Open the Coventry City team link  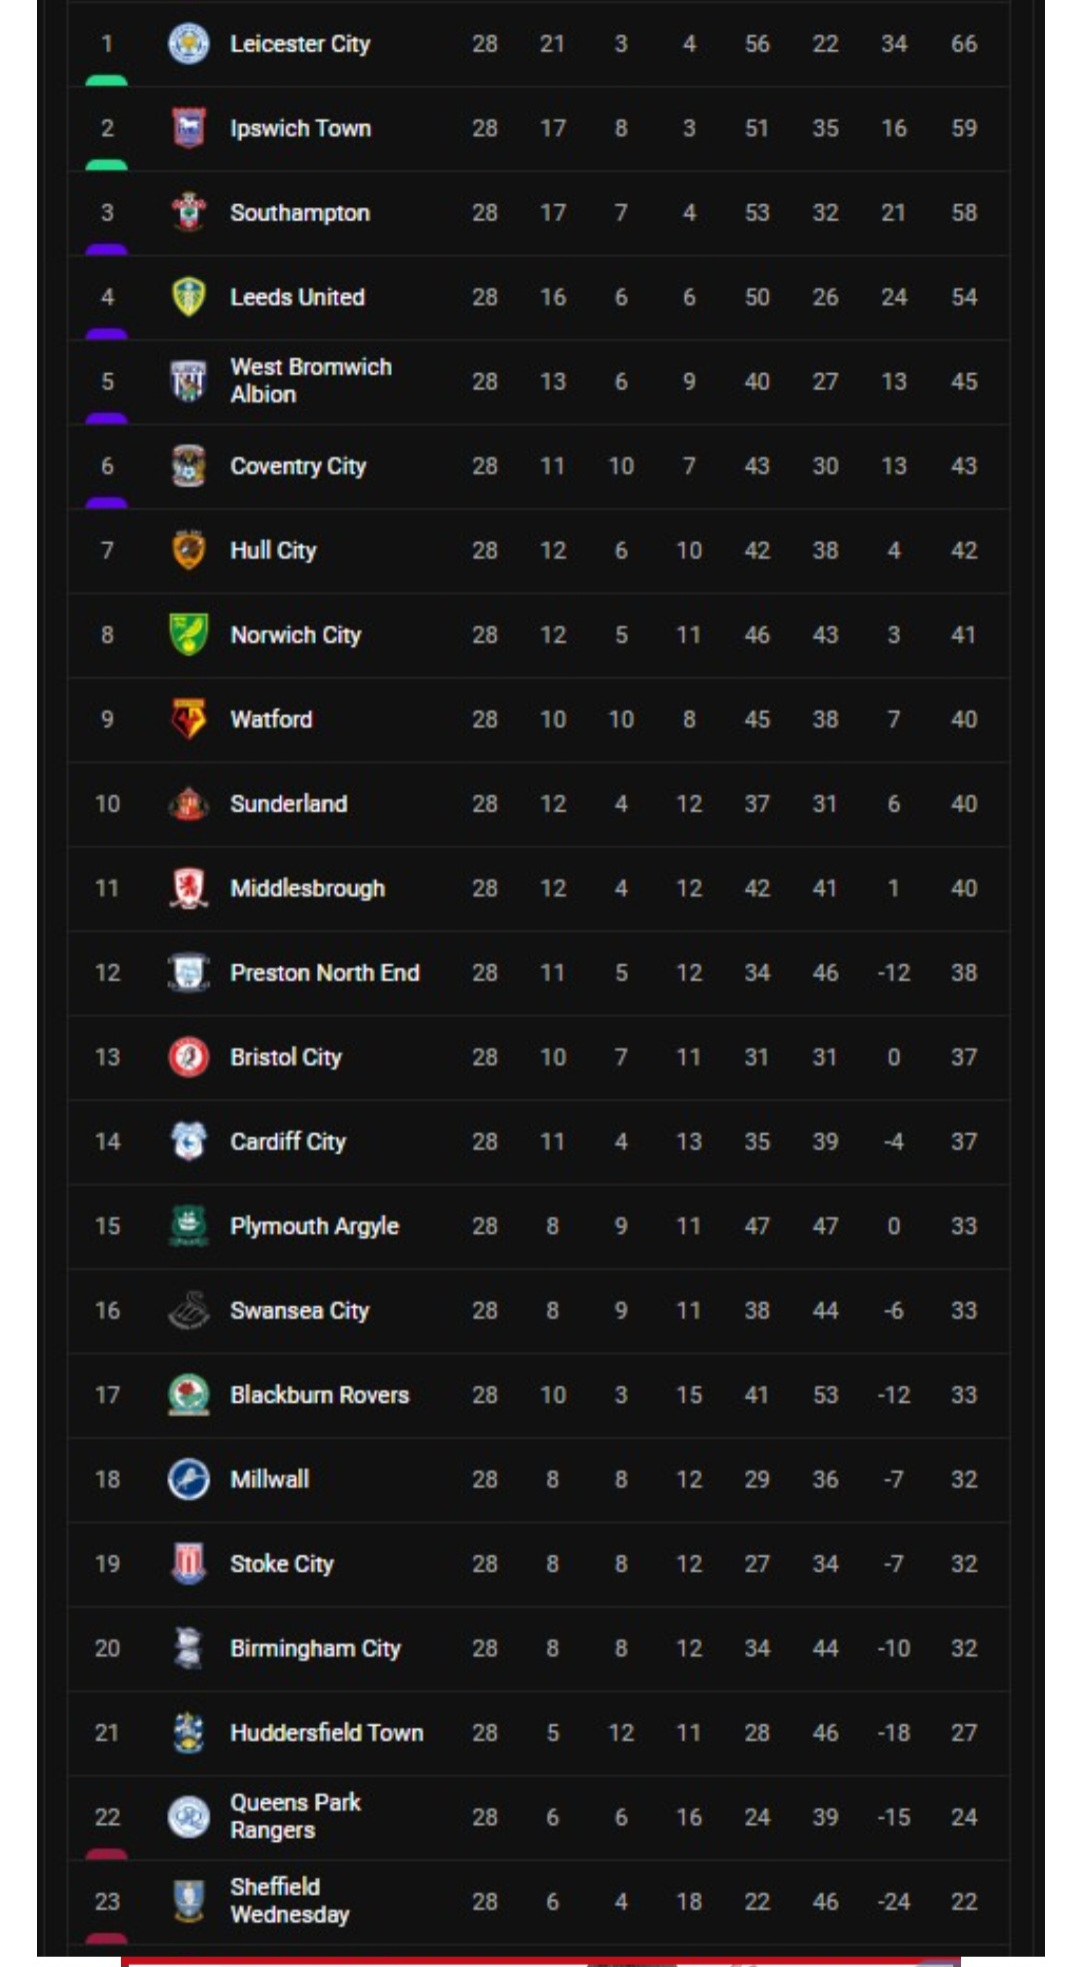point(298,466)
